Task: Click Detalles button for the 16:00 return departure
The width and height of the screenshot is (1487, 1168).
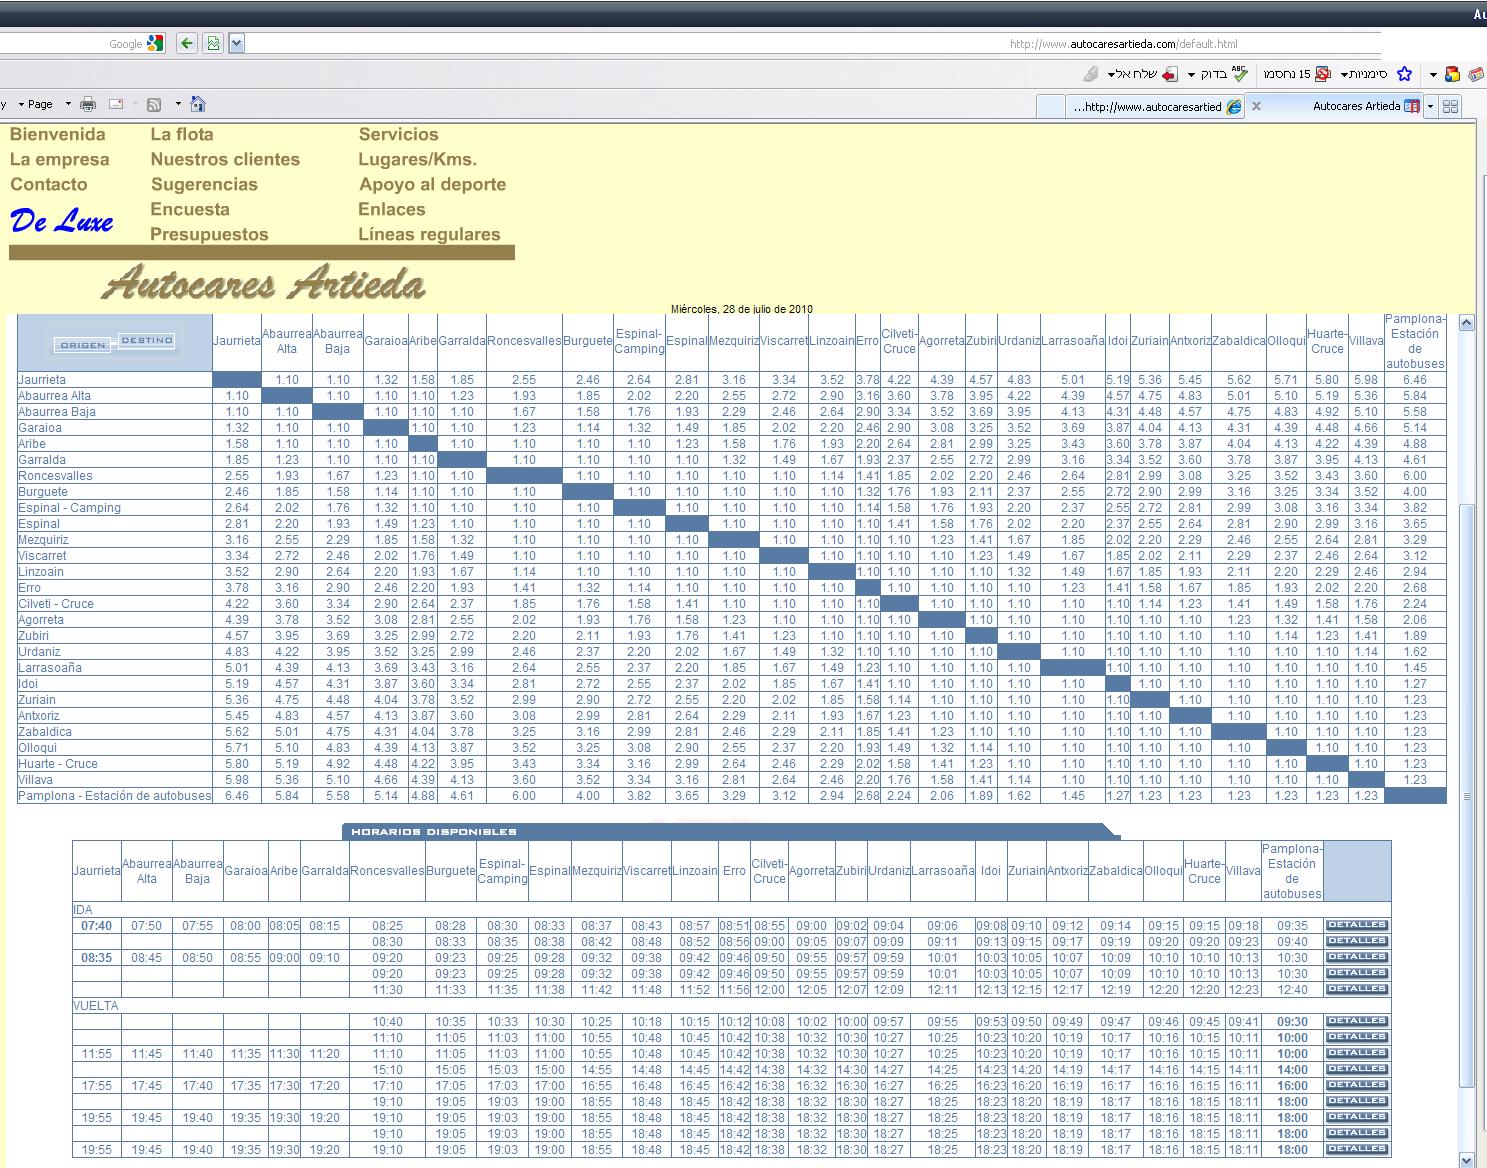Action: pyautogui.click(x=1357, y=1085)
